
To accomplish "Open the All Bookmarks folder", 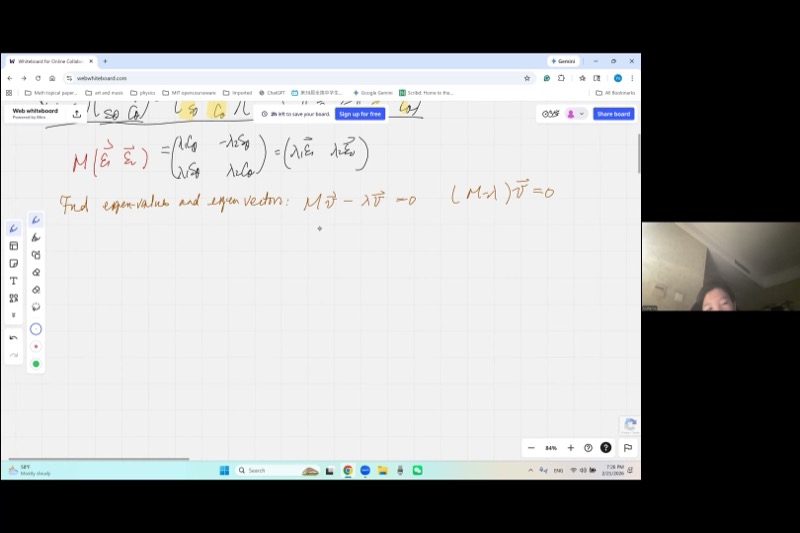I will point(615,93).
